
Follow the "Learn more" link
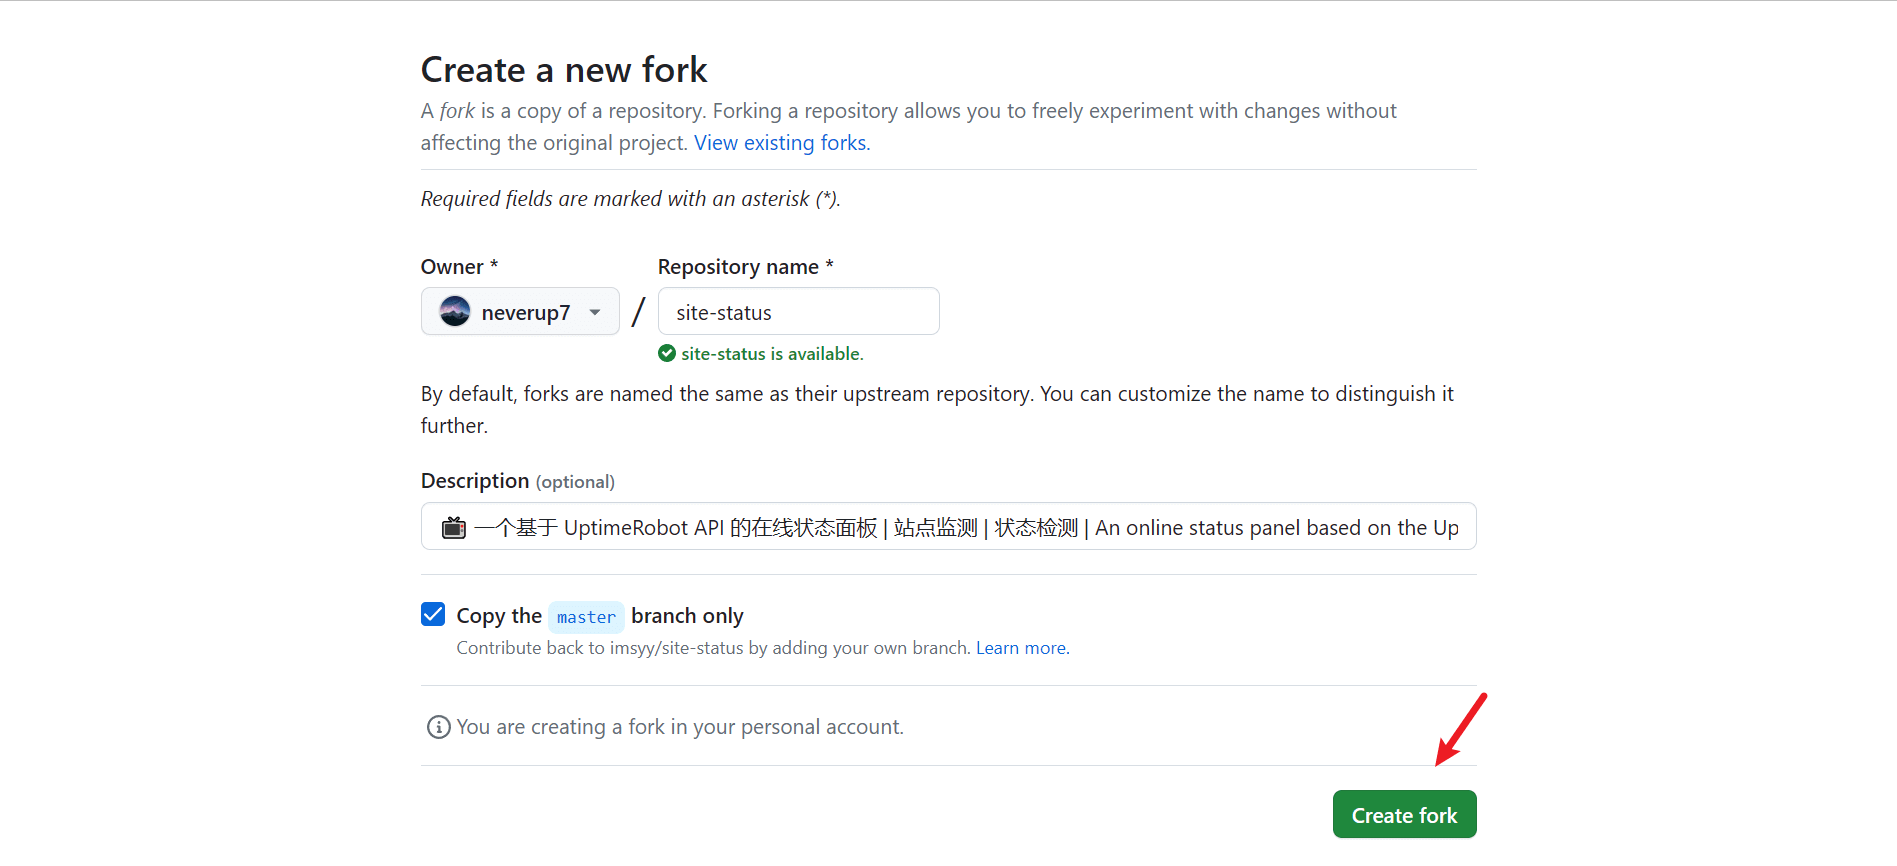click(x=1022, y=648)
